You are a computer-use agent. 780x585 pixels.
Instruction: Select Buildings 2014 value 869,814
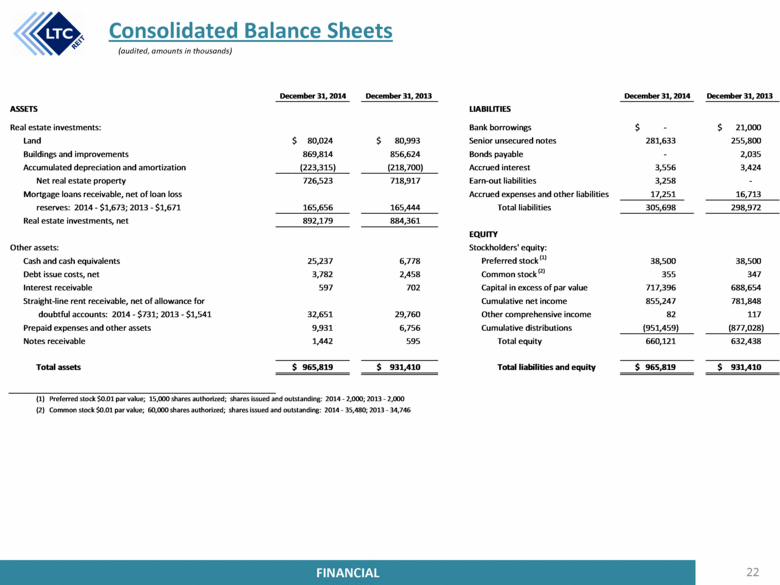[x=318, y=154]
